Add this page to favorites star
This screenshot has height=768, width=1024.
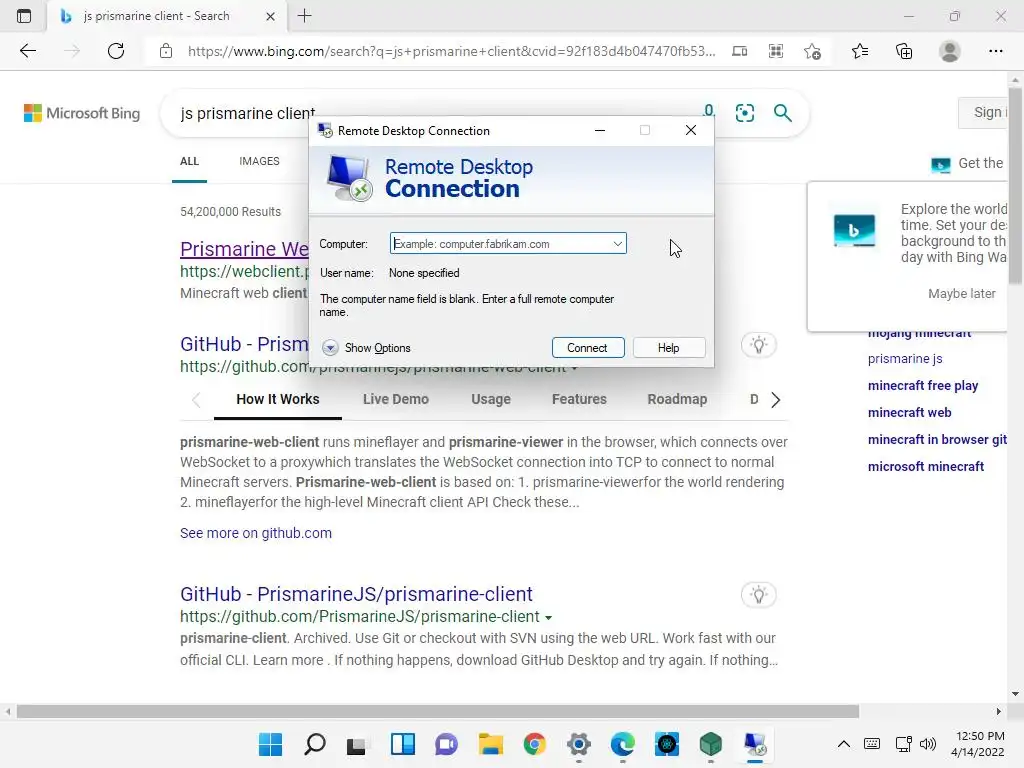(812, 51)
